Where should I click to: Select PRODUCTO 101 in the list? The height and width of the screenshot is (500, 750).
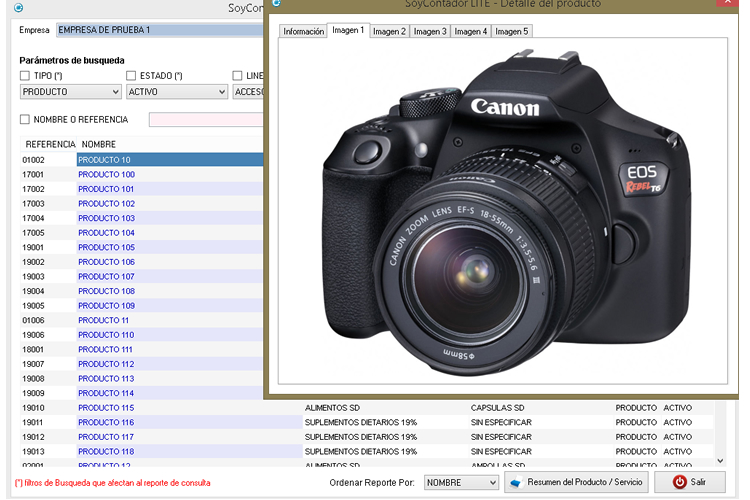click(x=106, y=189)
